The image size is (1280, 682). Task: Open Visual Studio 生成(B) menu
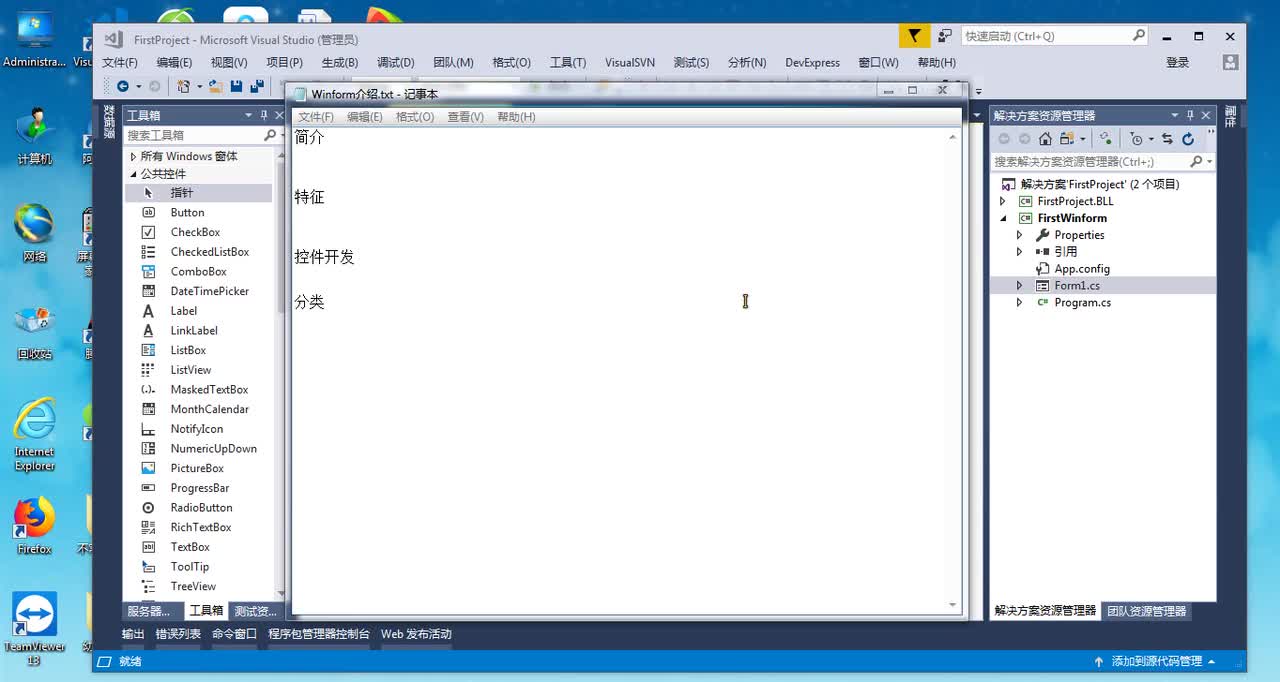pos(340,62)
